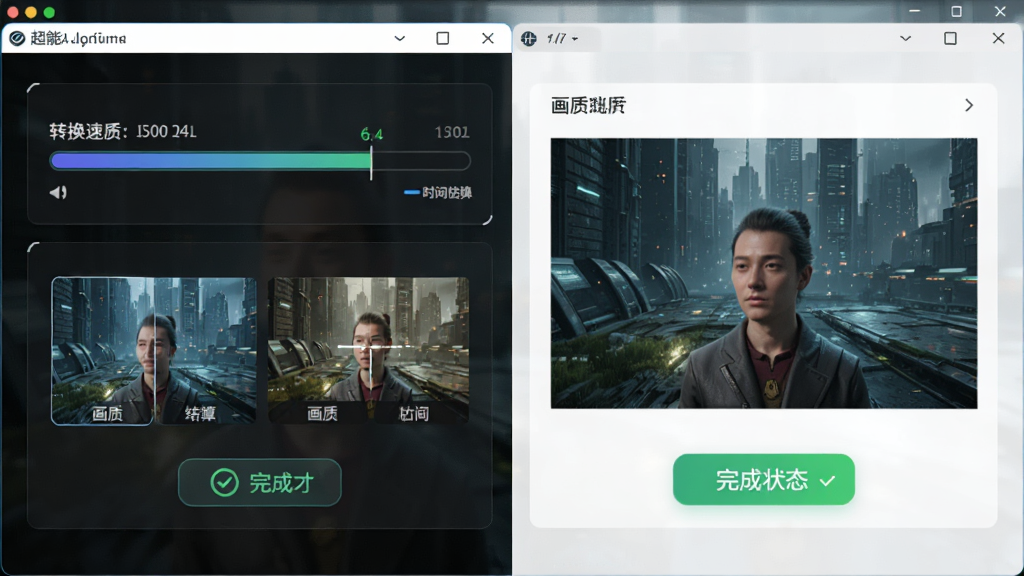Click the 画质 label on left thumbnail
Image resolution: width=1024 pixels, height=576 pixels.
(107, 413)
